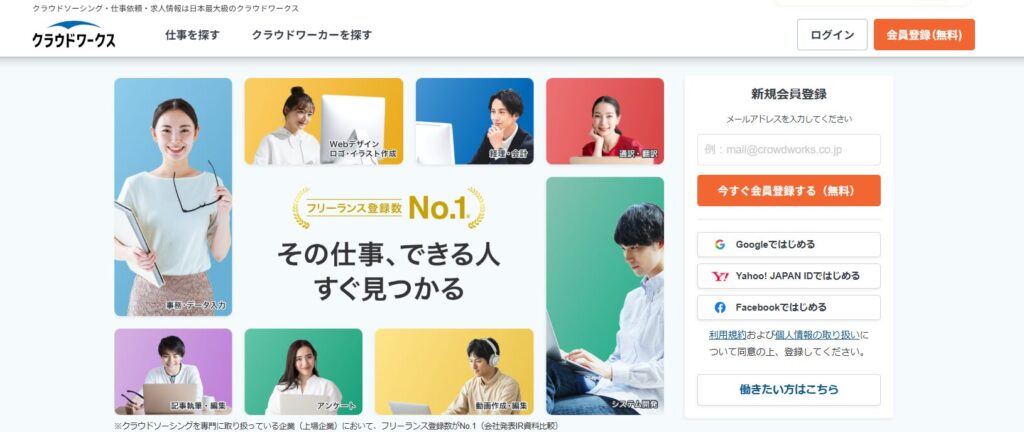Open クラウドワーカーを探す menu
Image resolution: width=1024 pixels, height=432 pixels.
[312, 35]
